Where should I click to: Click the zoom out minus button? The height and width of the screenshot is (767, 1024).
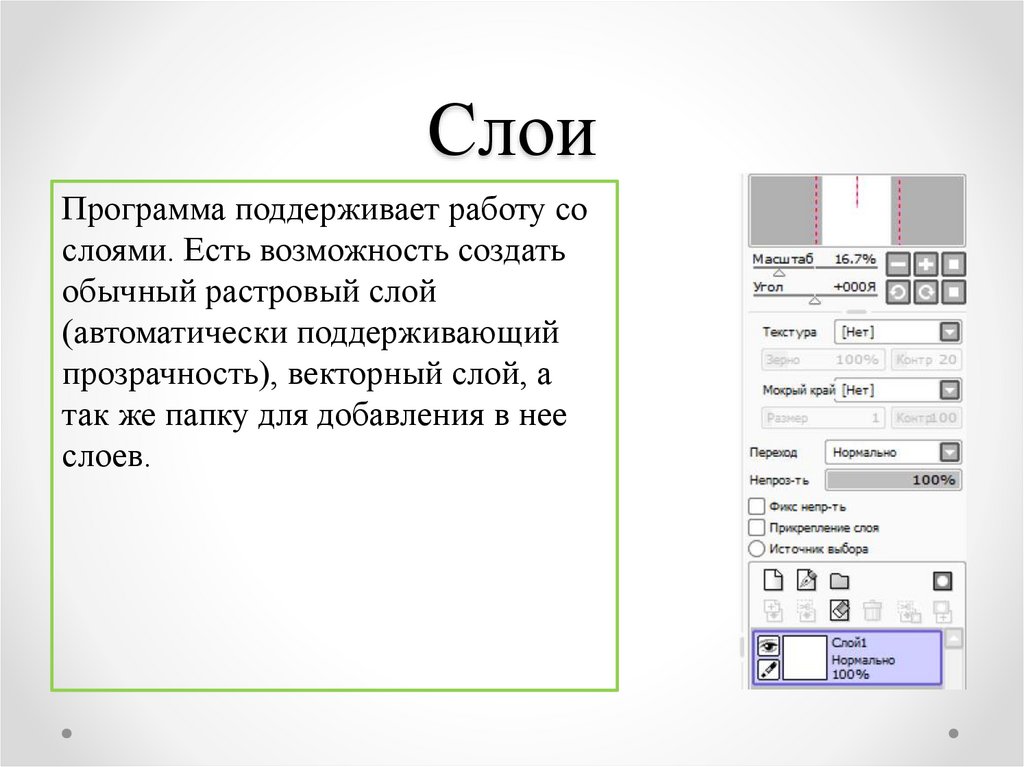pyautogui.click(x=898, y=265)
